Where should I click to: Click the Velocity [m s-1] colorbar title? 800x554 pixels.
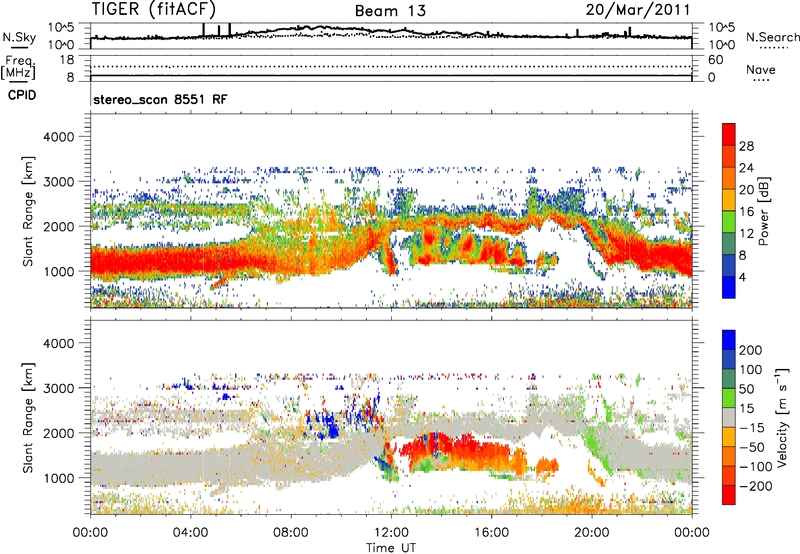tap(782, 417)
